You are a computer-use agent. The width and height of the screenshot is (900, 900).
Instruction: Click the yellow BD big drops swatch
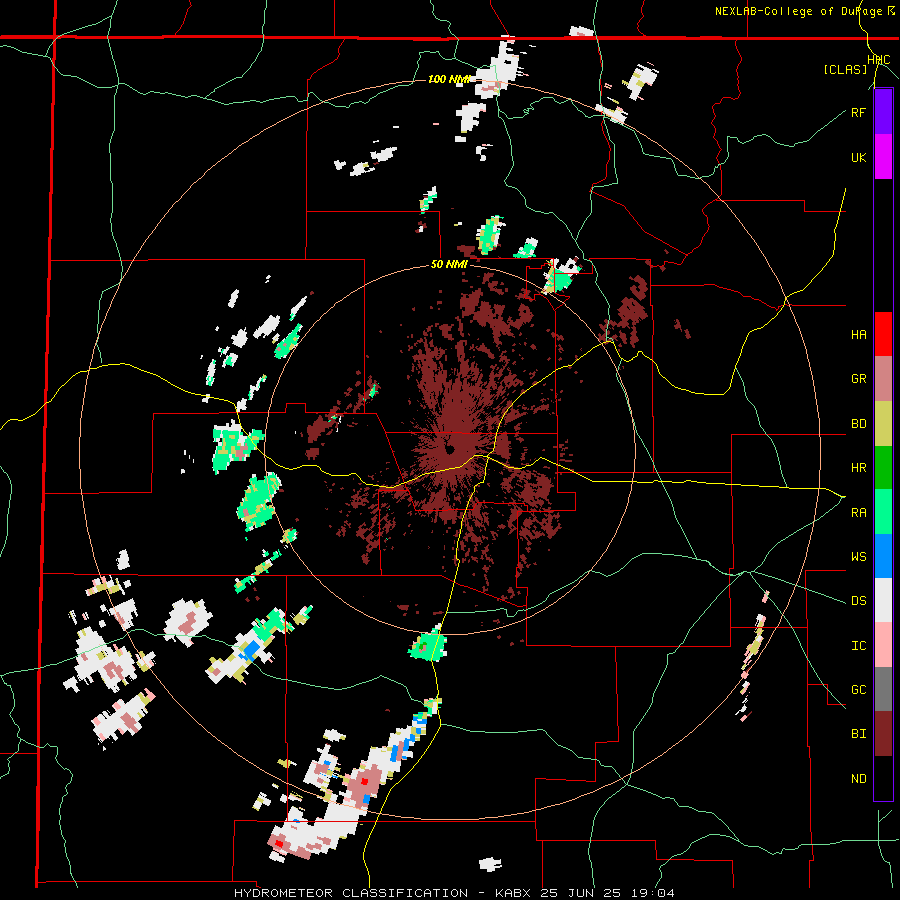883,424
